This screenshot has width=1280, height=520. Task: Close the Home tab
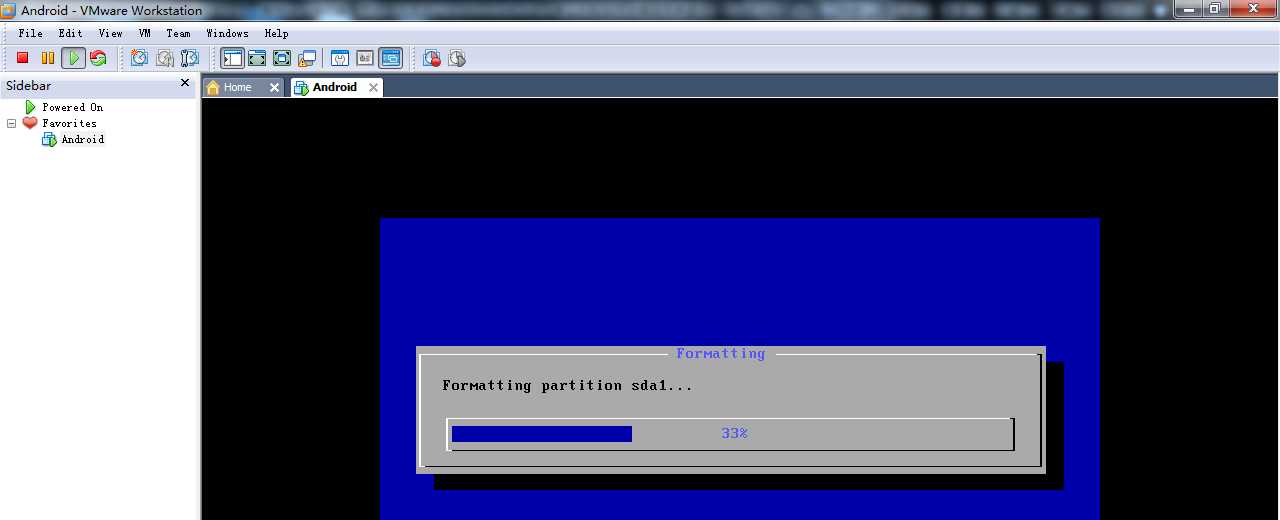point(274,88)
